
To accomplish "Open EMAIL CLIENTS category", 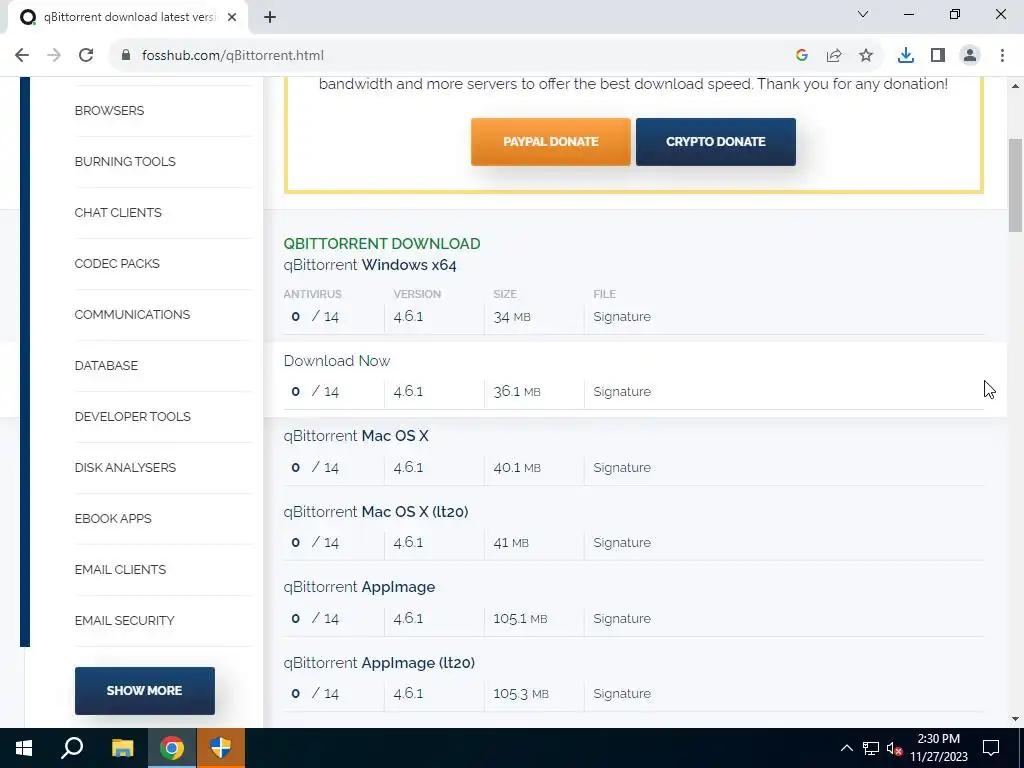I will click(x=120, y=569).
